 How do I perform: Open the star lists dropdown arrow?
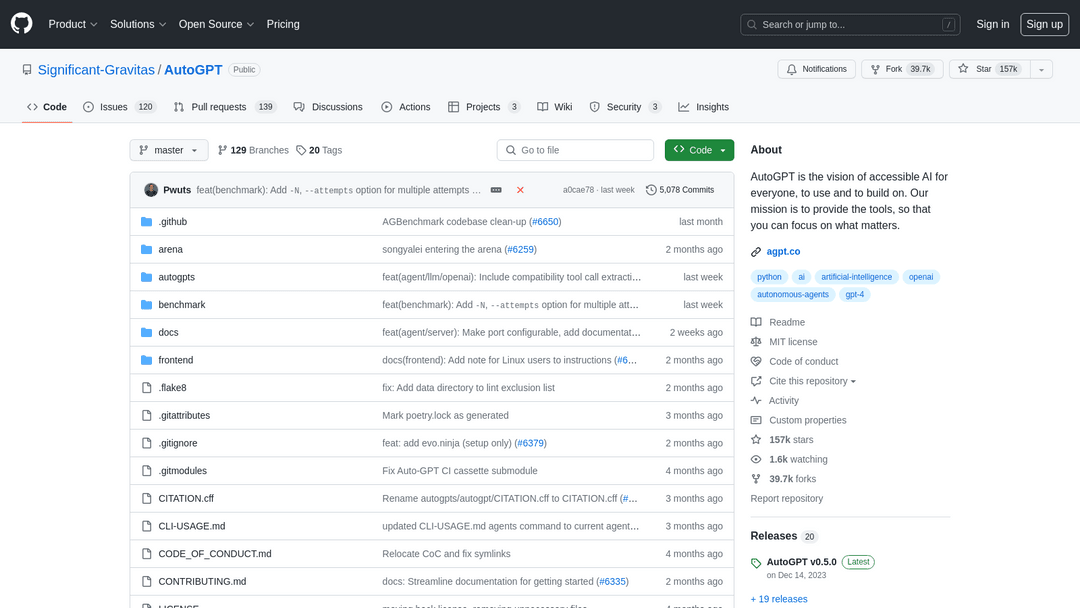1042,69
